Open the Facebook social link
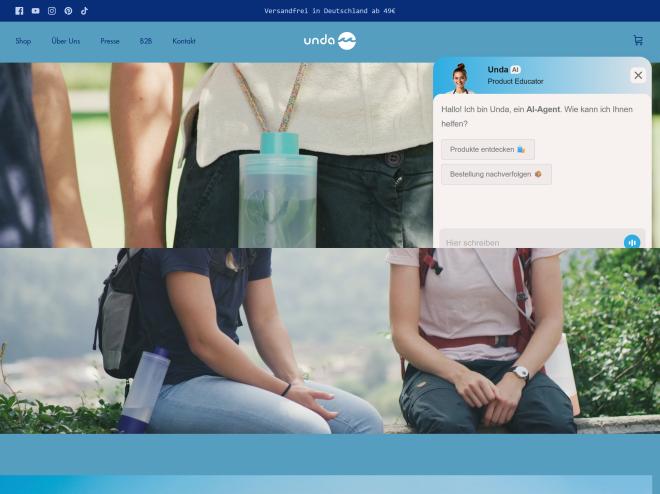This screenshot has width=660, height=494. 19,11
